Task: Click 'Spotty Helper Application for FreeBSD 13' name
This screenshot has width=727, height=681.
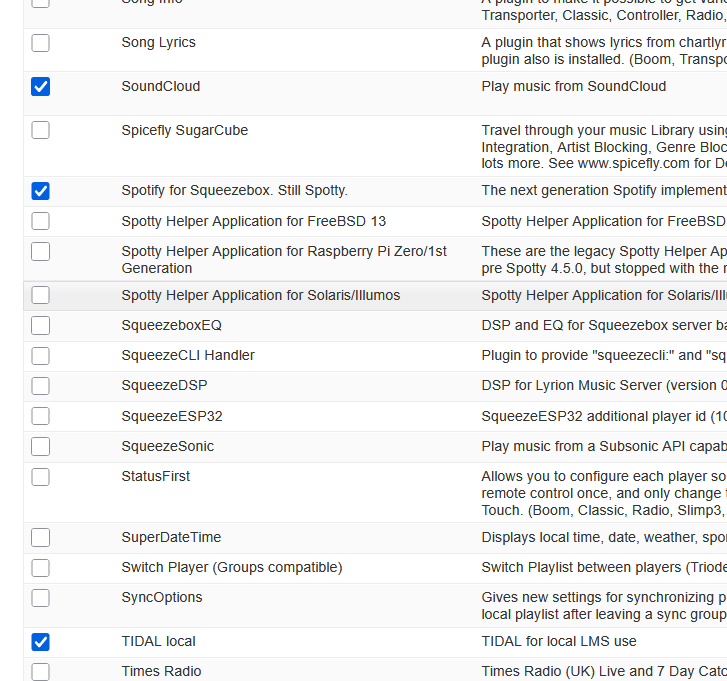Action: click(x=254, y=221)
